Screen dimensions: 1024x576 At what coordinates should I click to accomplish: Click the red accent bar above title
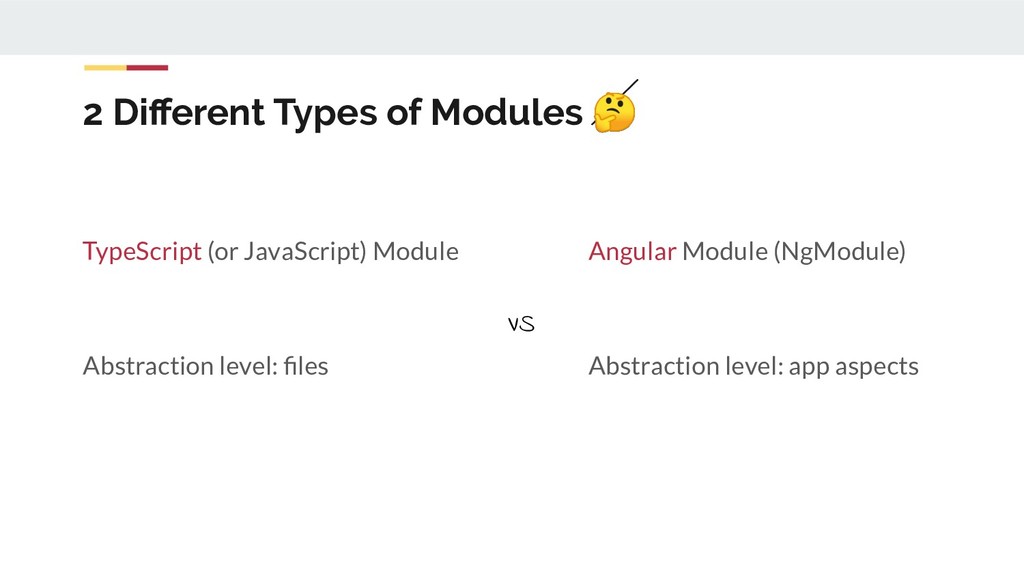(x=147, y=68)
